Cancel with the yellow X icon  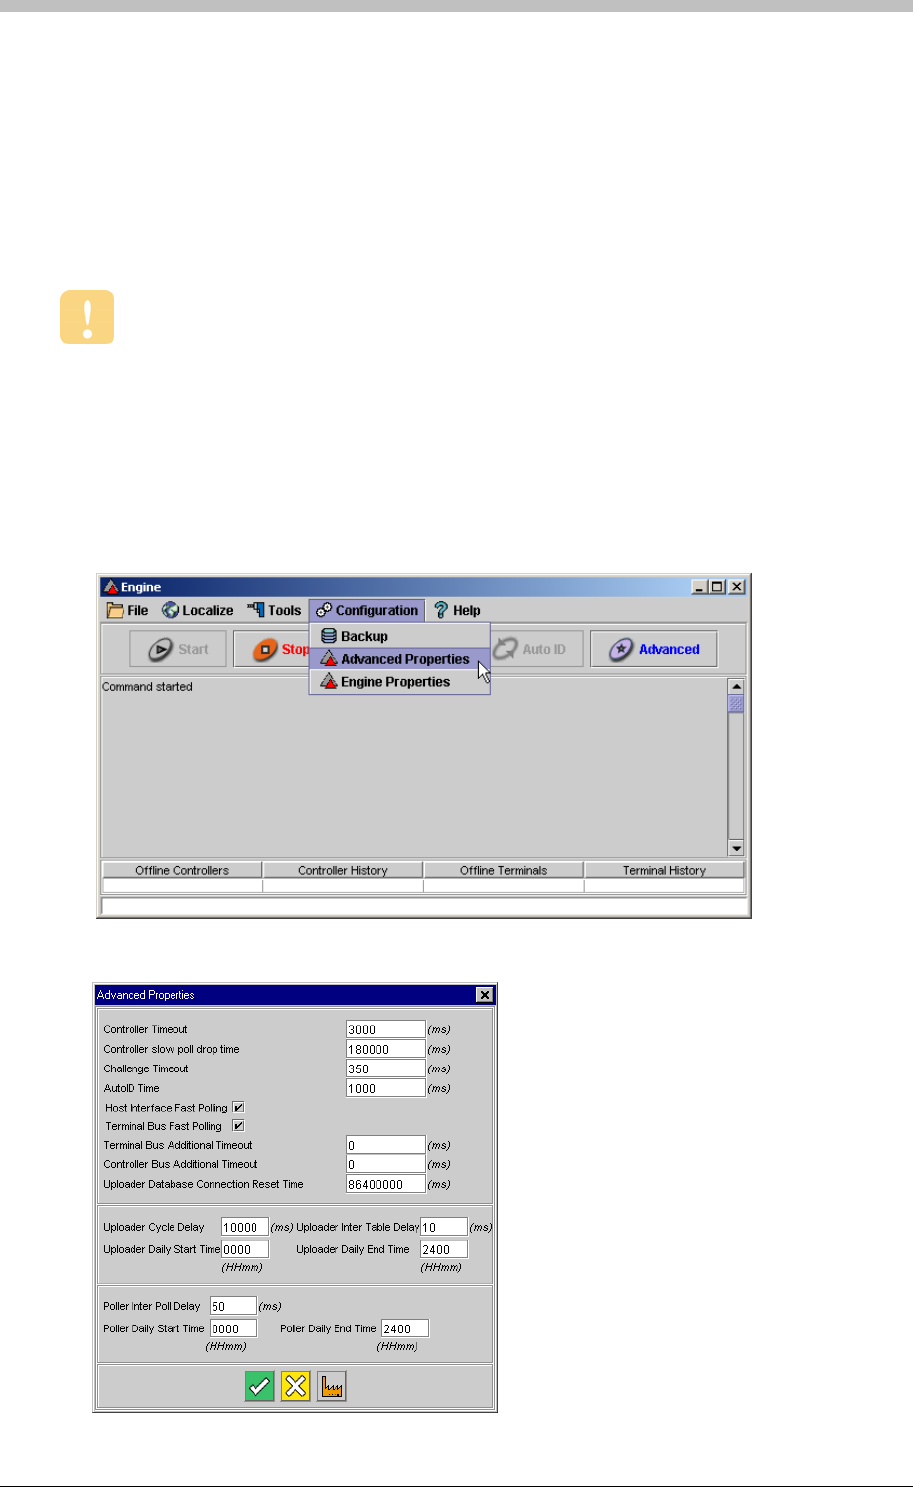point(295,1387)
